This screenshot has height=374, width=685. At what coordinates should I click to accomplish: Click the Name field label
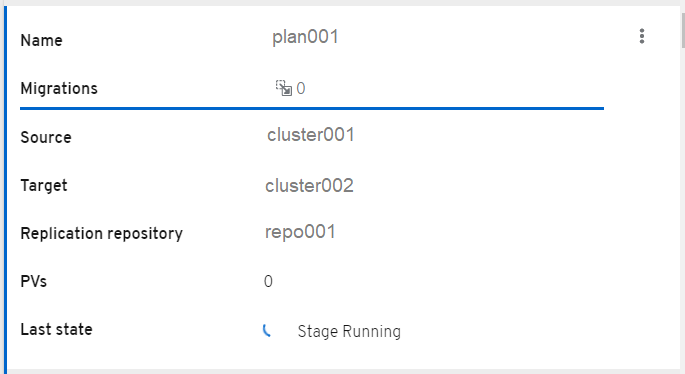tap(42, 41)
